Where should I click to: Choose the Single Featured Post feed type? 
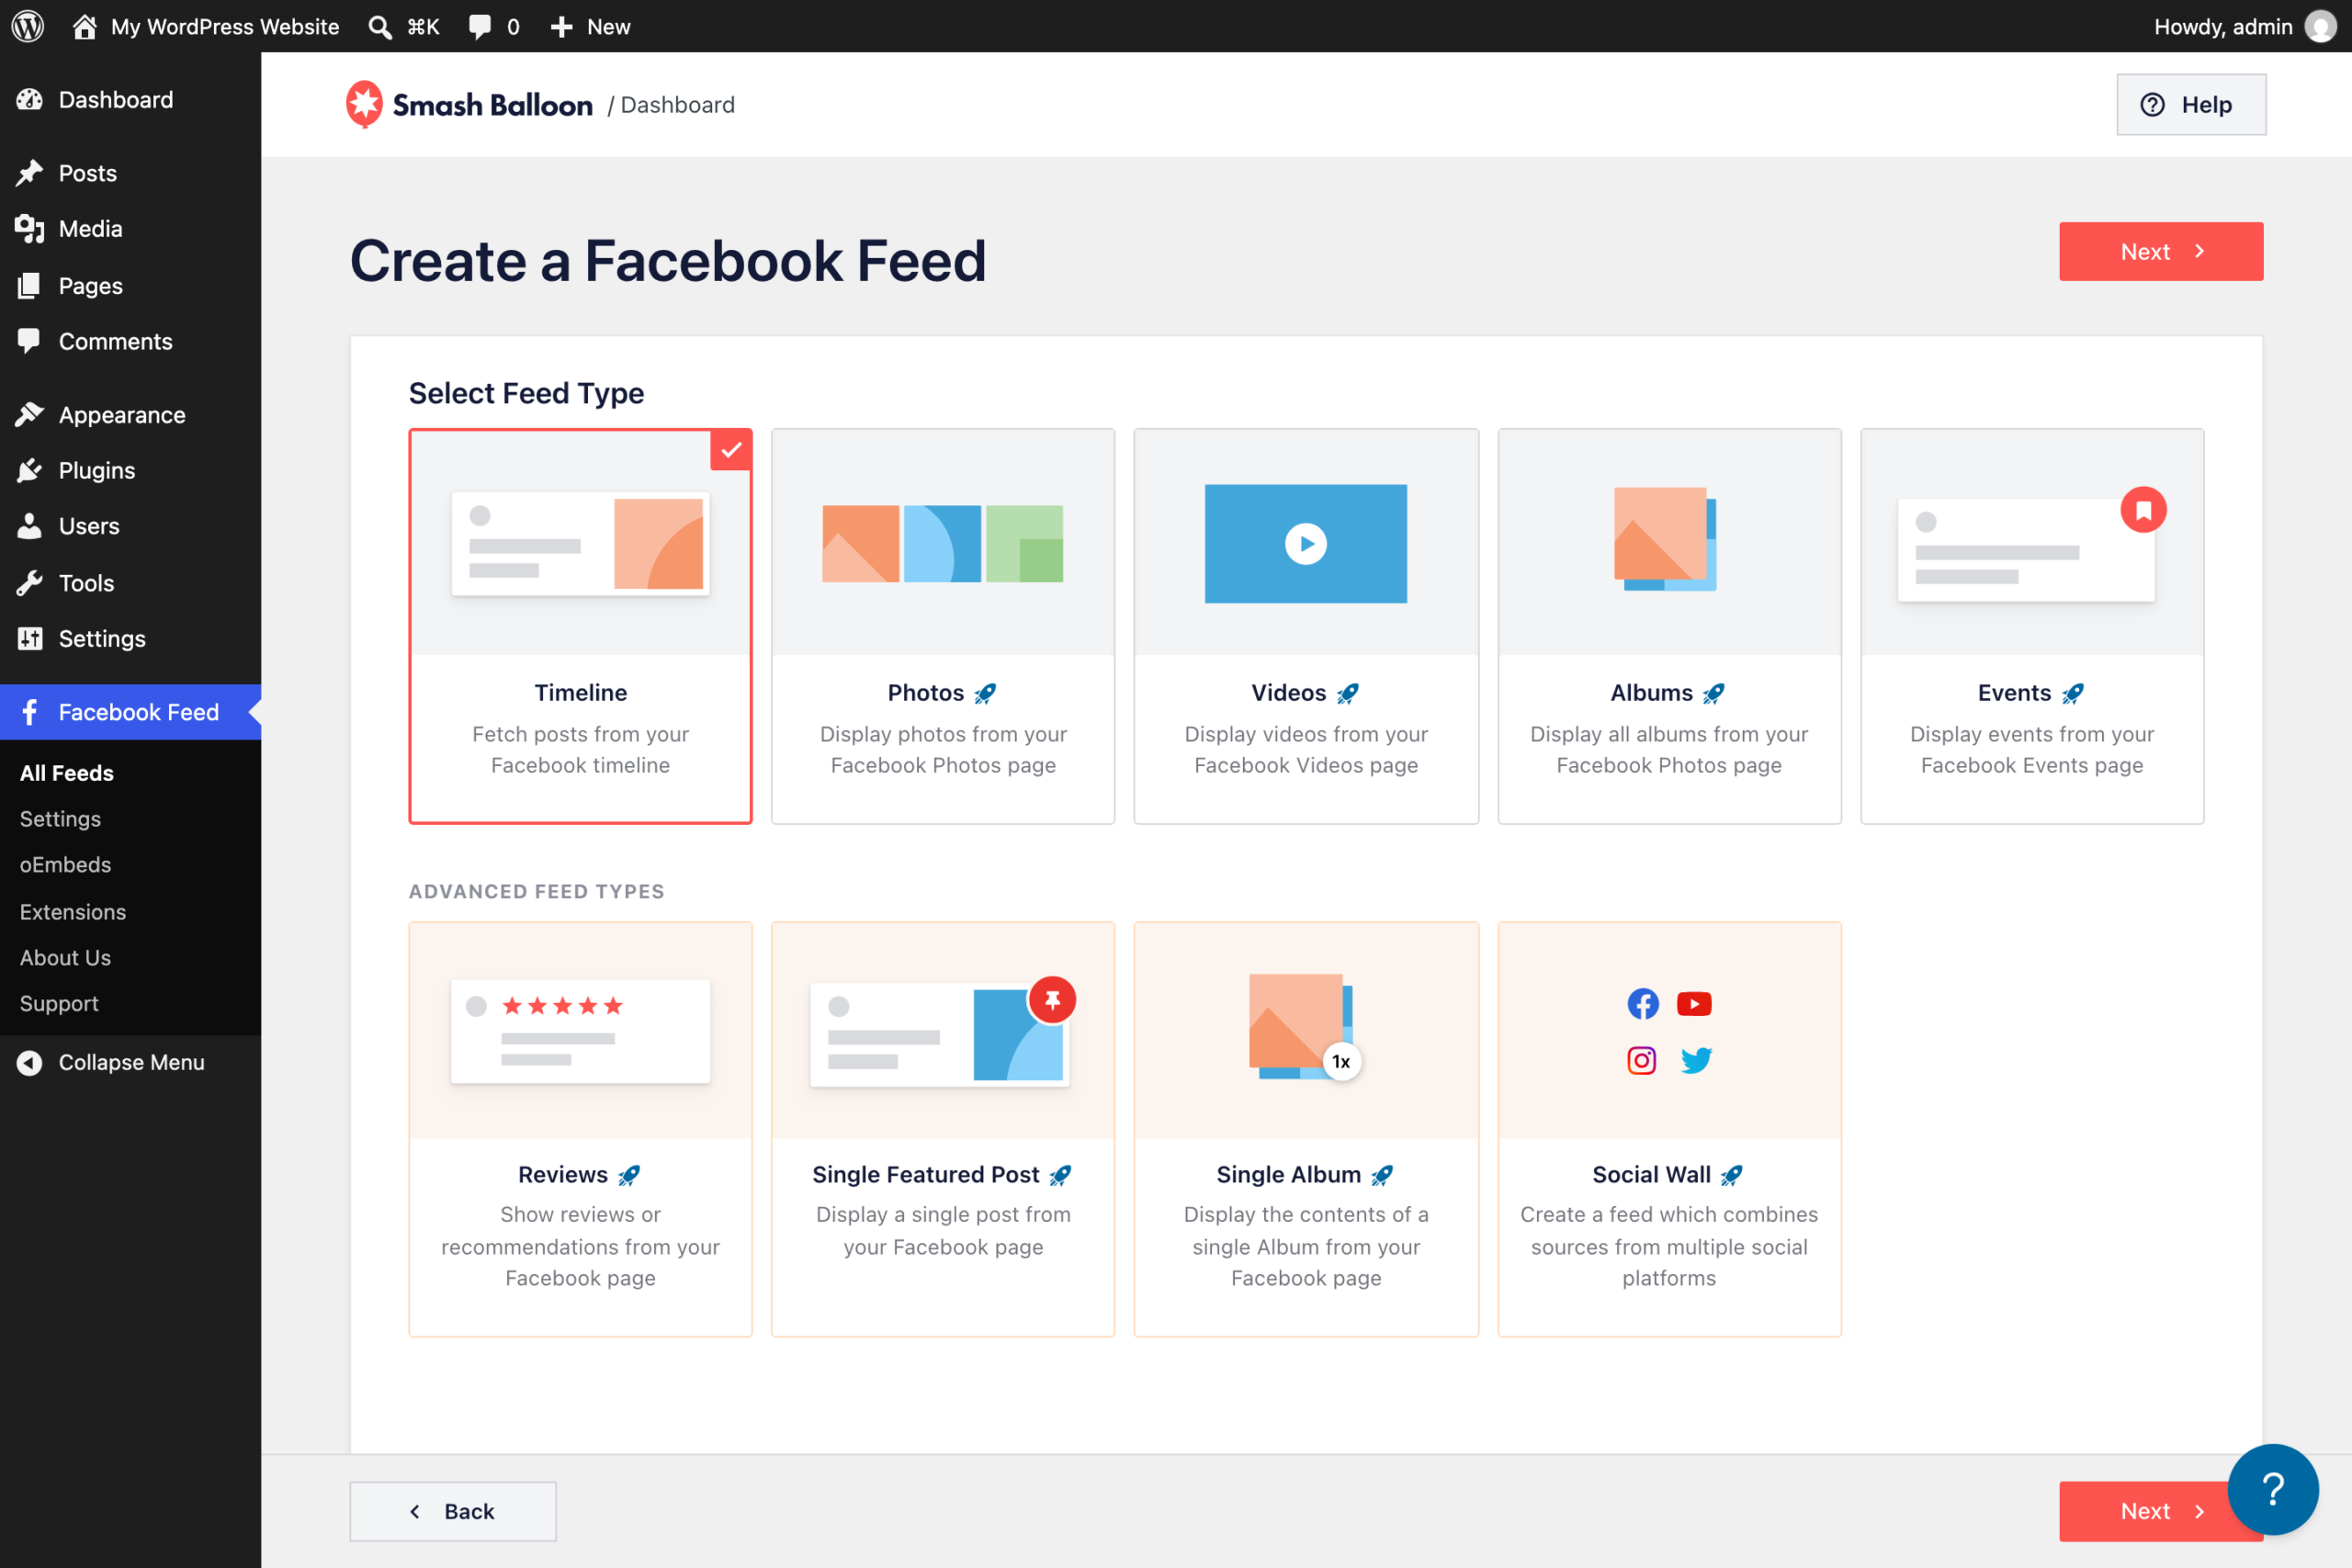(x=943, y=1129)
